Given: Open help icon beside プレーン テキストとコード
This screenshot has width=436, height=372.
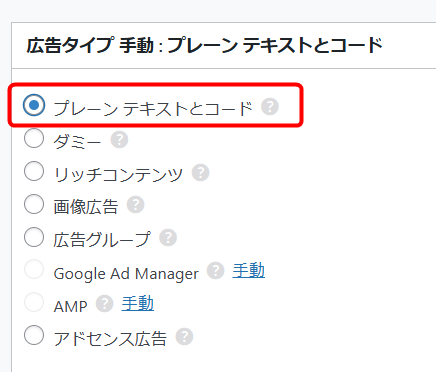Looking at the screenshot, I should pos(270,107).
